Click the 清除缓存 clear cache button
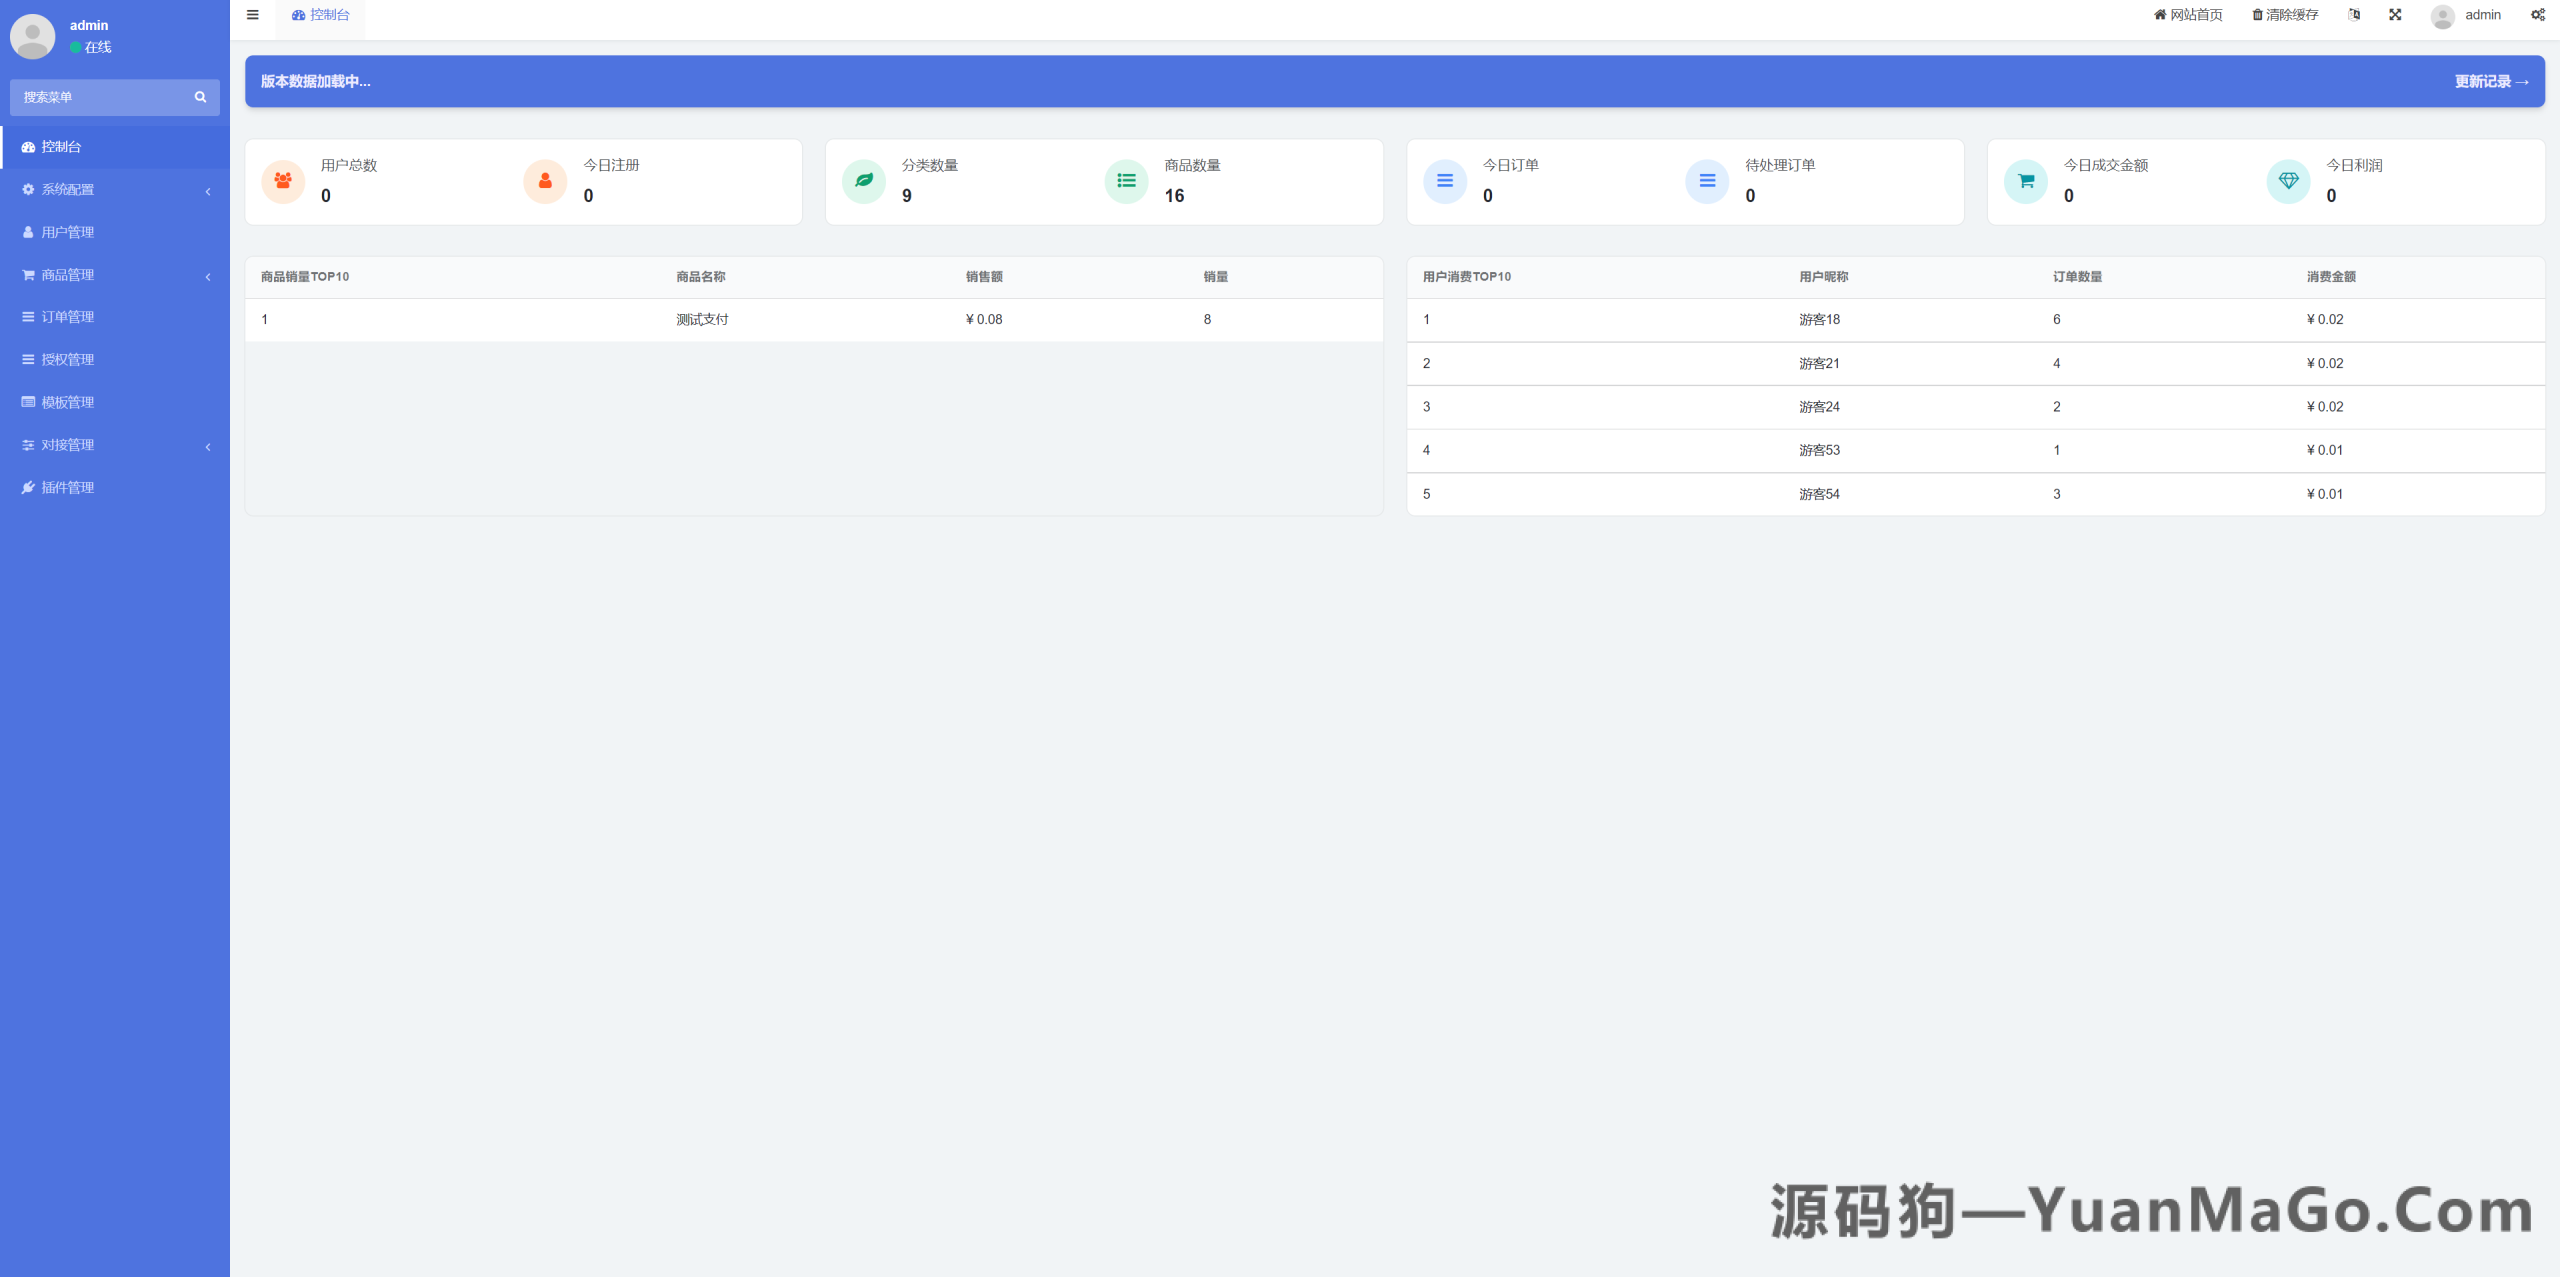This screenshot has width=2560, height=1277. coord(2283,14)
